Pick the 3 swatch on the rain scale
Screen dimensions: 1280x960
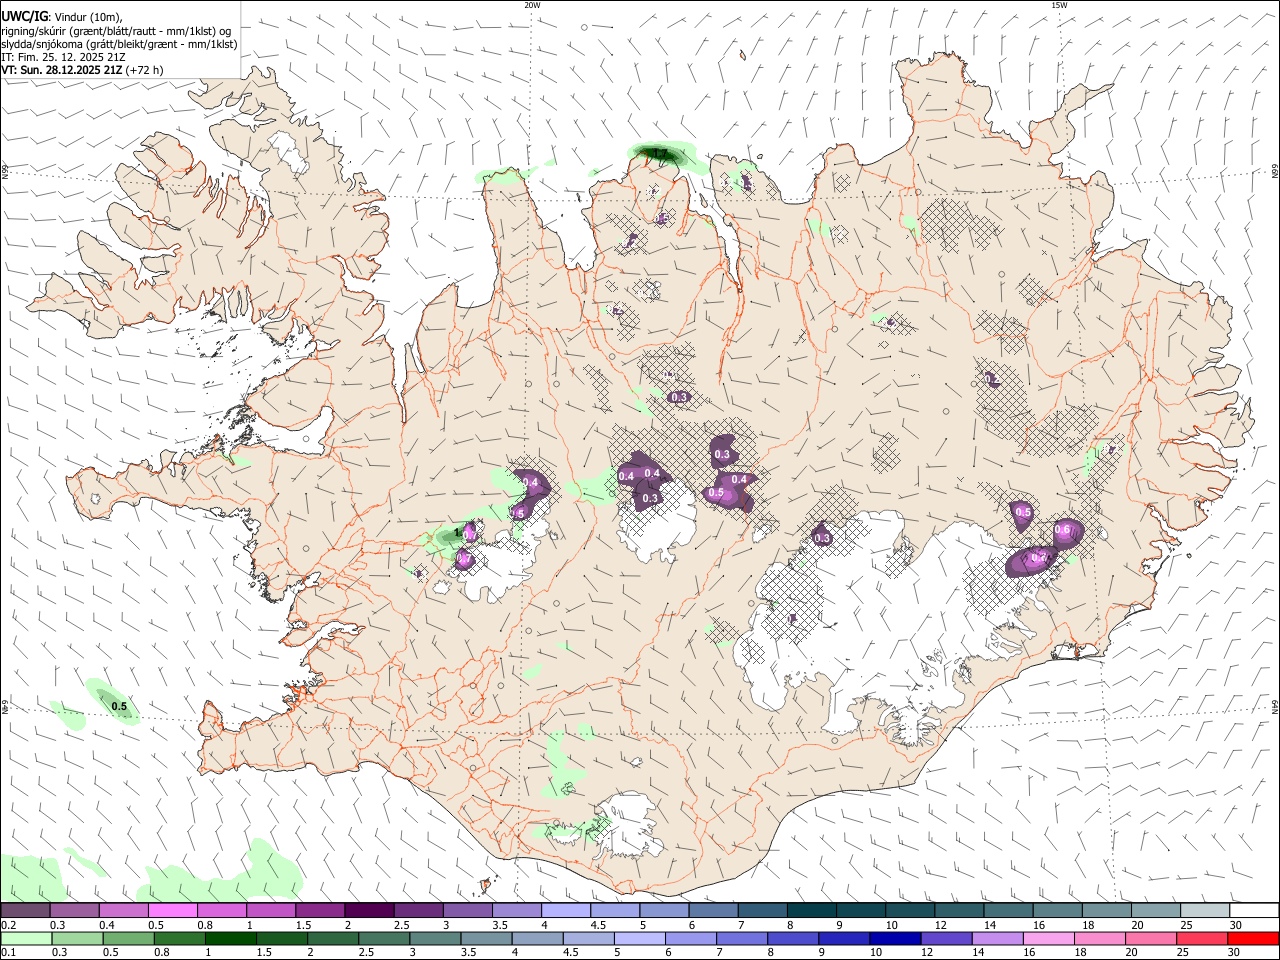(x=436, y=938)
